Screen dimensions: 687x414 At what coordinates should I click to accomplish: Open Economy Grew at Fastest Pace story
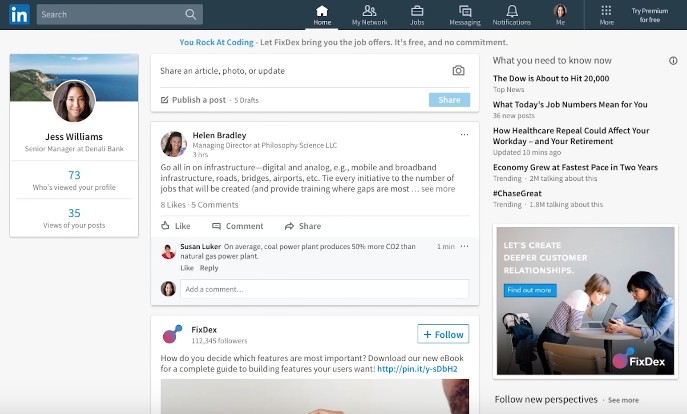coord(575,167)
